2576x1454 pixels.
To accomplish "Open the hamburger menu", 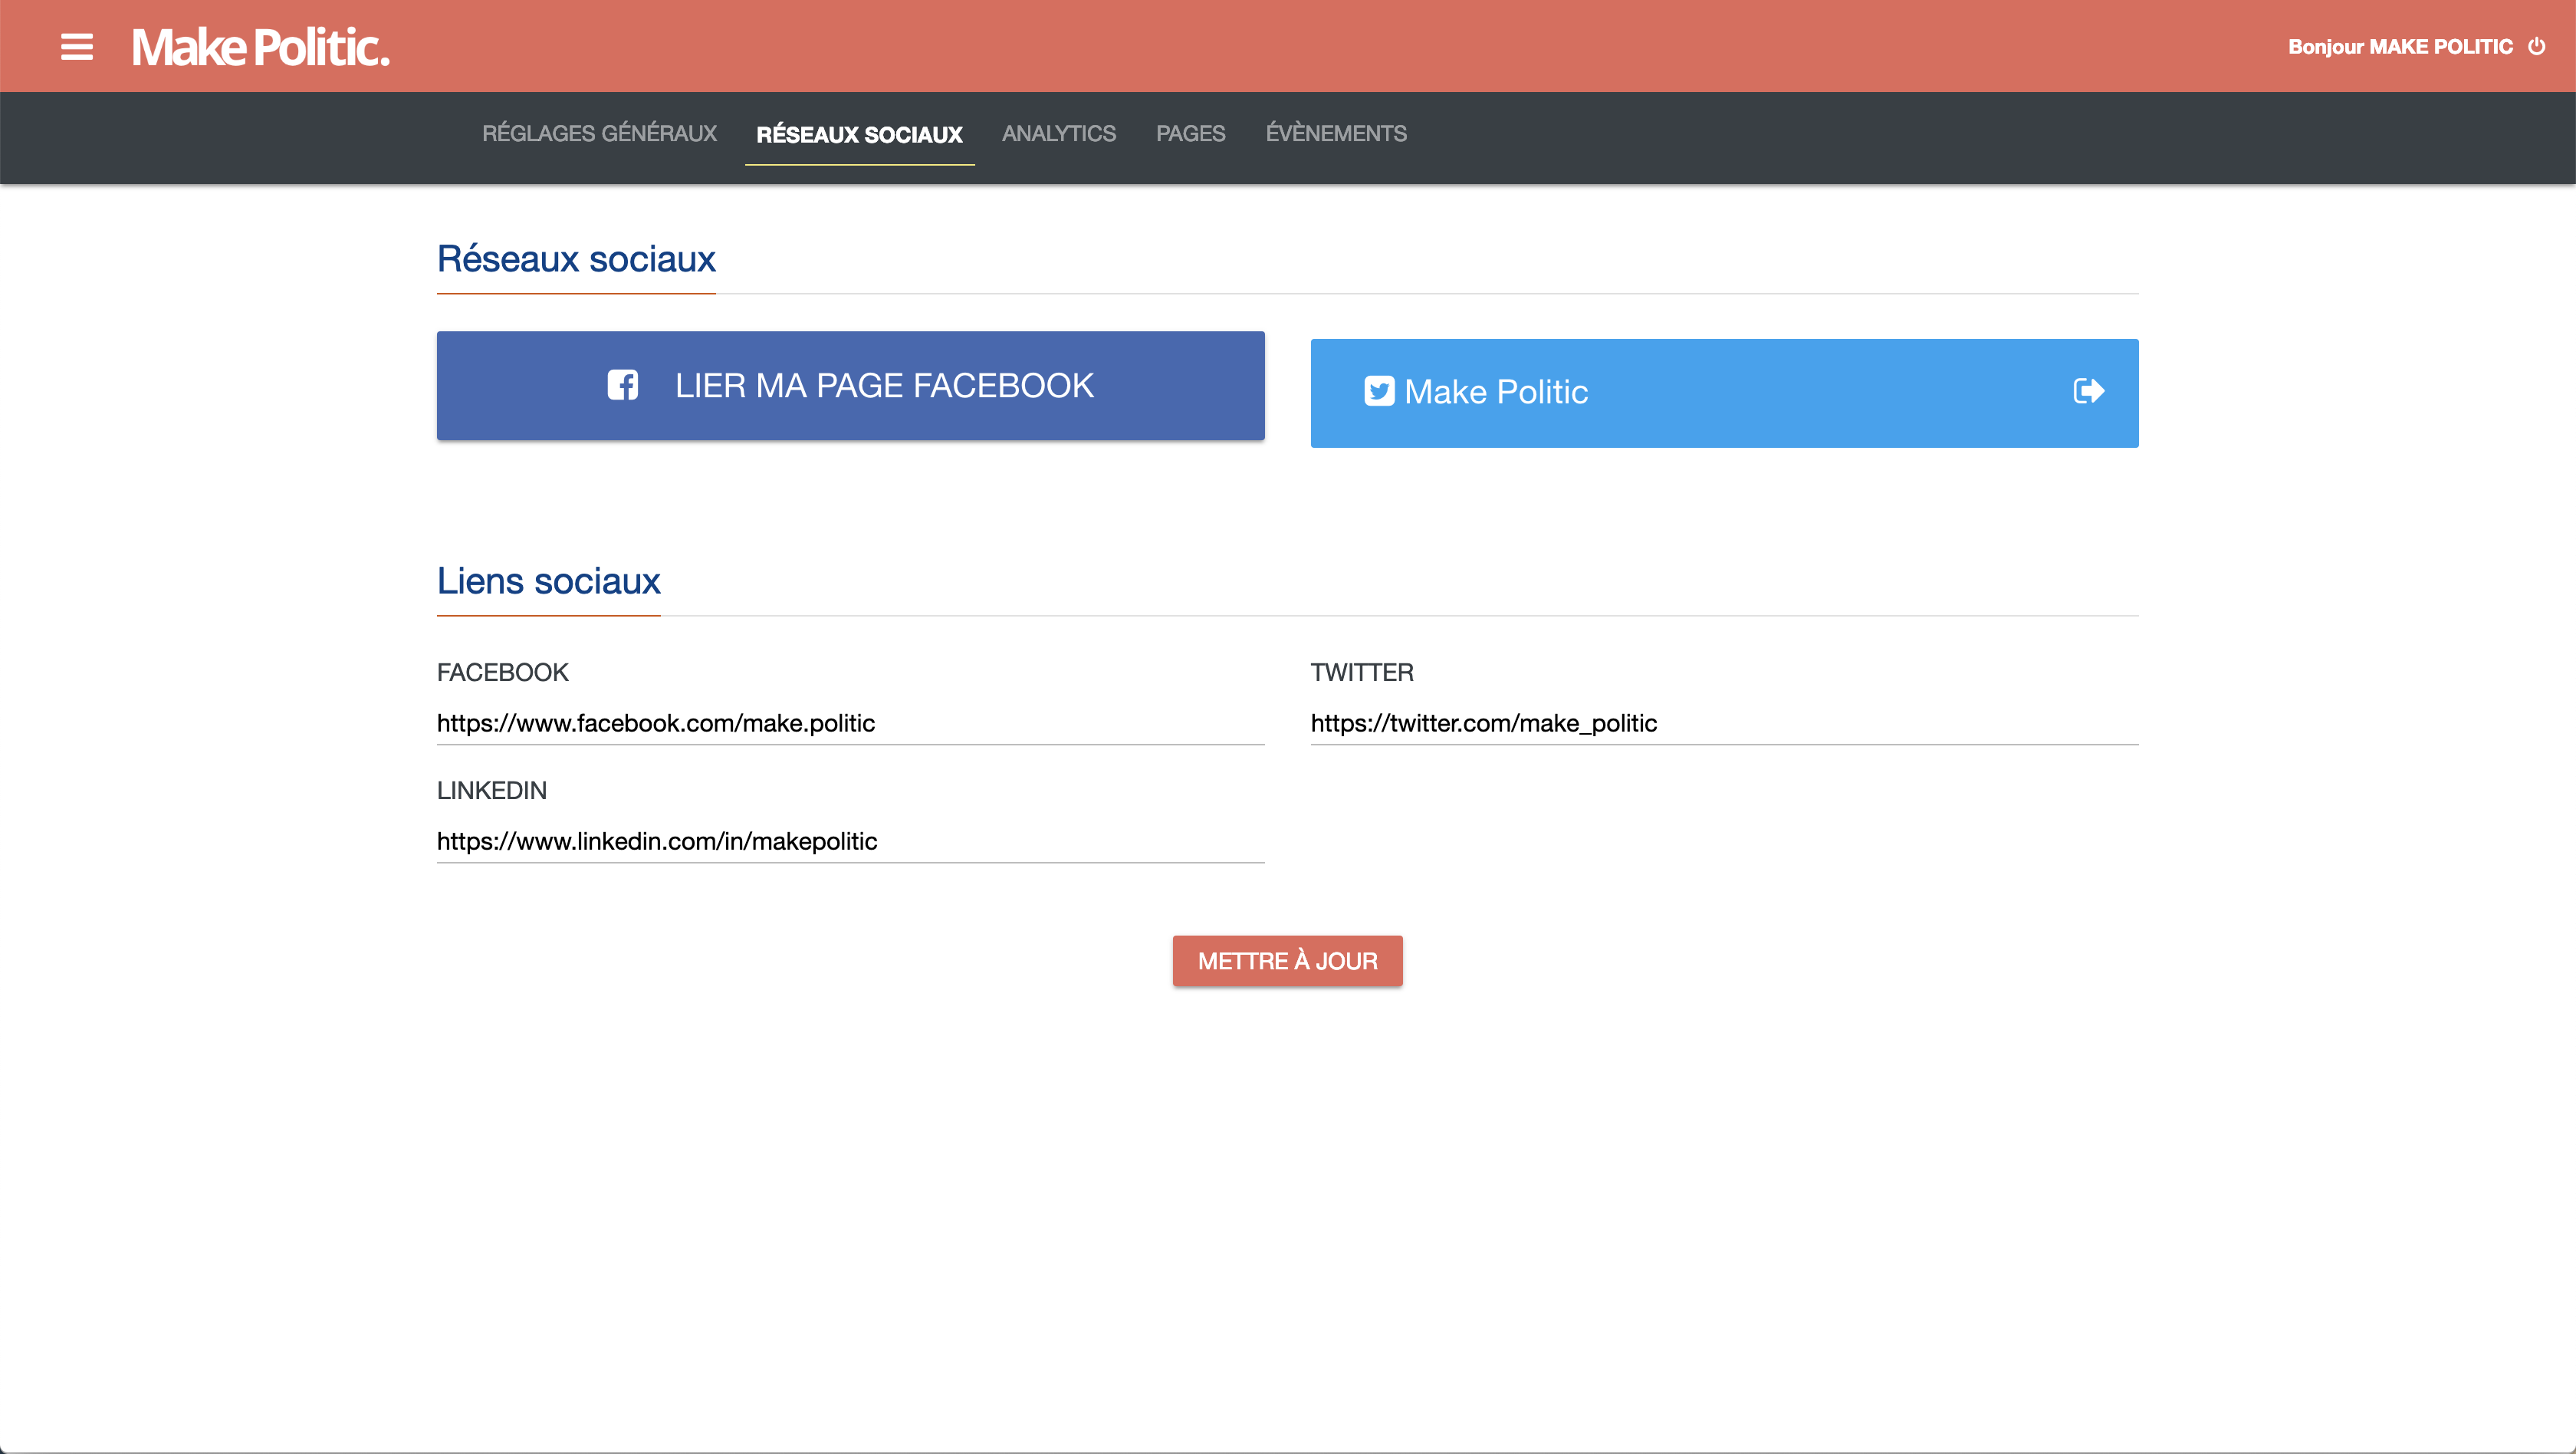I will [x=77, y=47].
